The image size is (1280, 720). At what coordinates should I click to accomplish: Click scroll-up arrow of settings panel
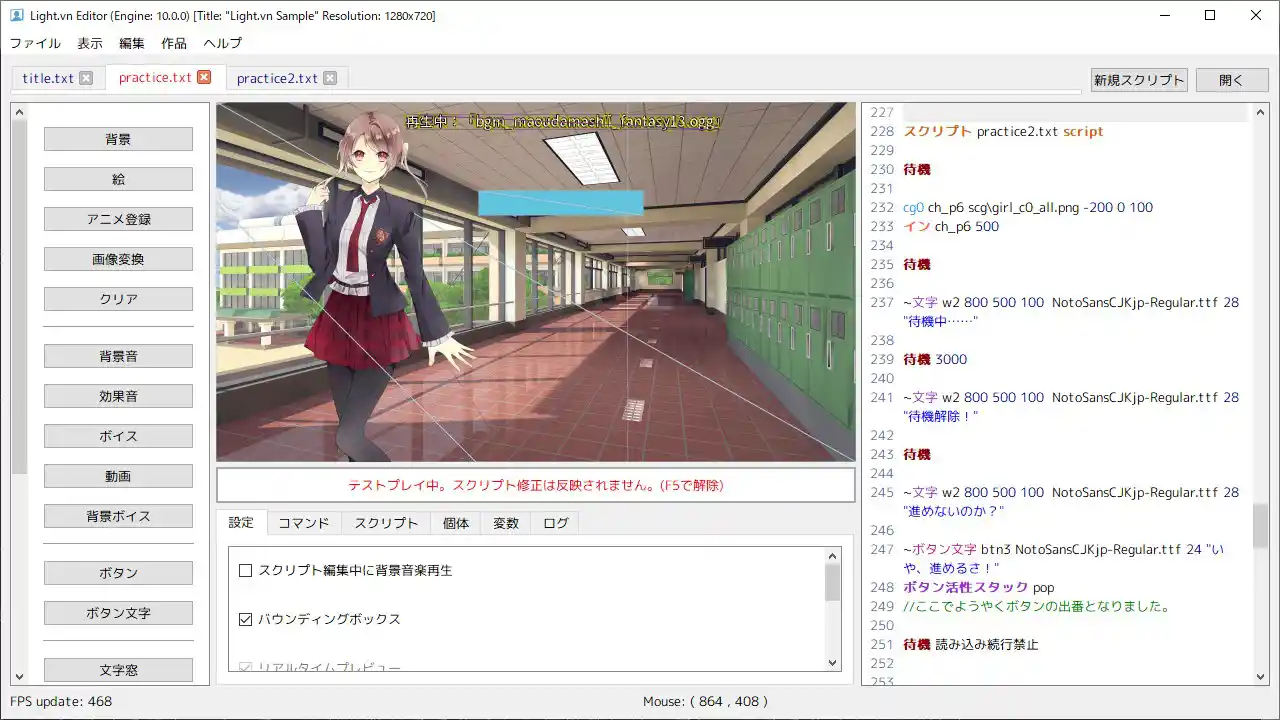tap(833, 556)
